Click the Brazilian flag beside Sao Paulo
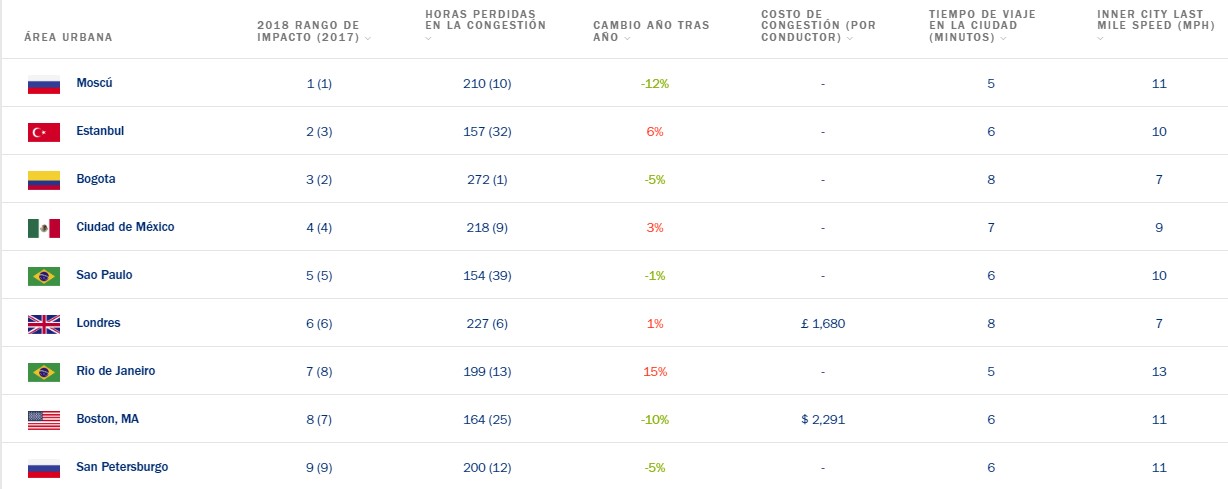The height and width of the screenshot is (489, 1228). click(44, 276)
